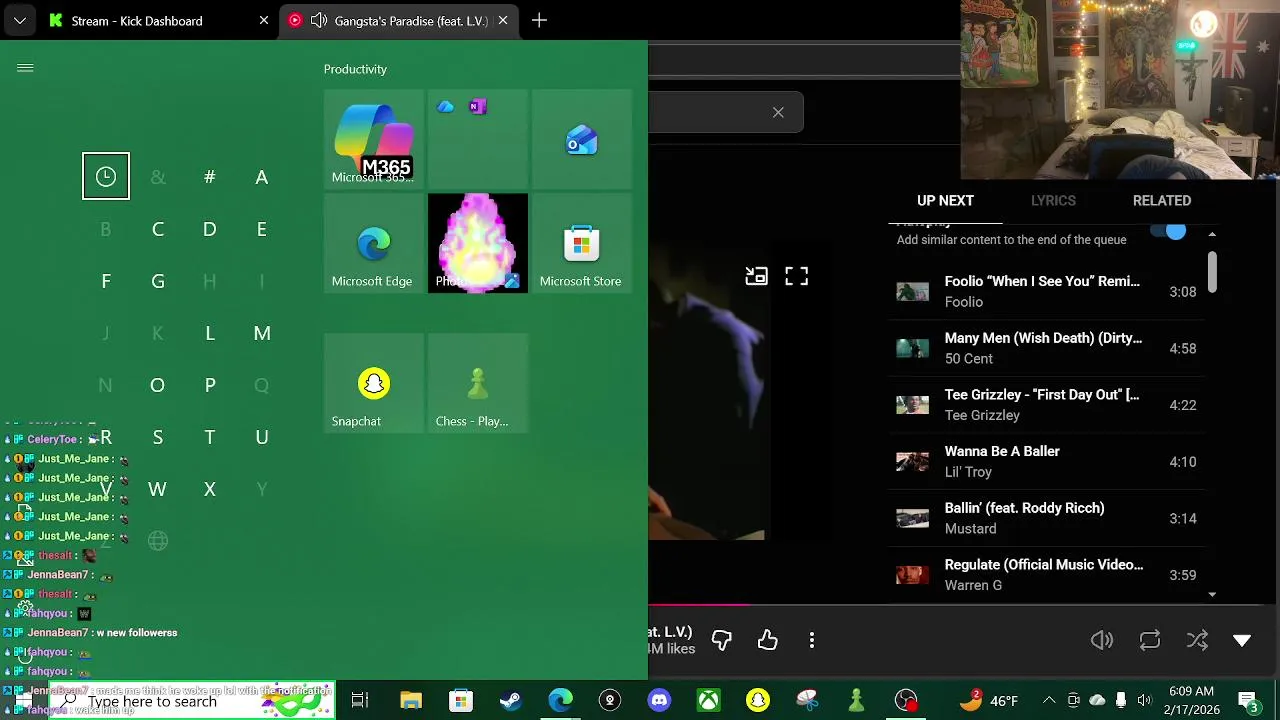Jump to apps under letter M

click(x=262, y=333)
